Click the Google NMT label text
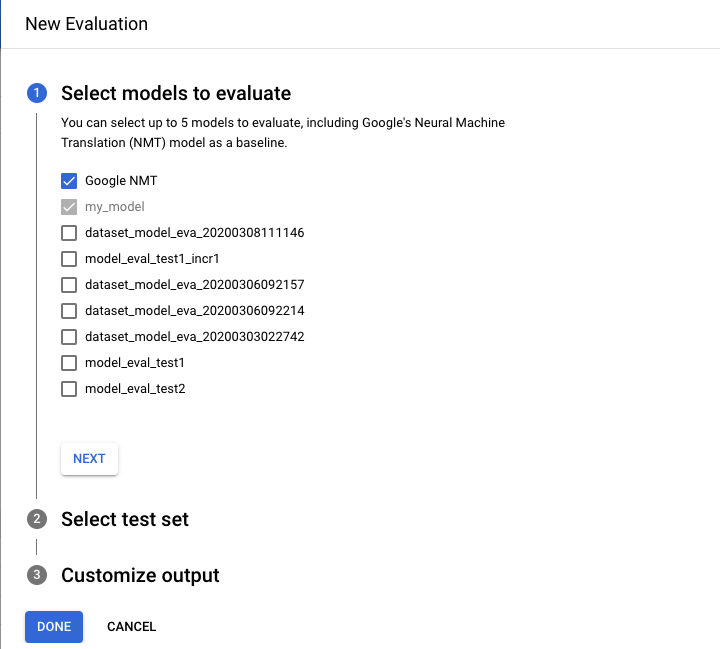Viewport: 720px width, 649px height. pos(121,181)
